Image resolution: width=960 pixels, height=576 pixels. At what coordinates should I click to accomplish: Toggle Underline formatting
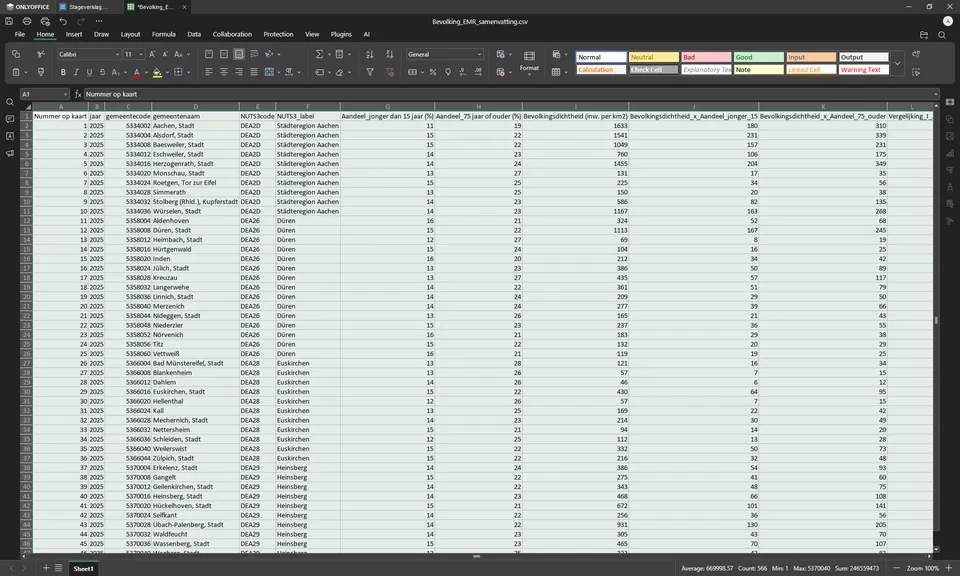click(89, 72)
